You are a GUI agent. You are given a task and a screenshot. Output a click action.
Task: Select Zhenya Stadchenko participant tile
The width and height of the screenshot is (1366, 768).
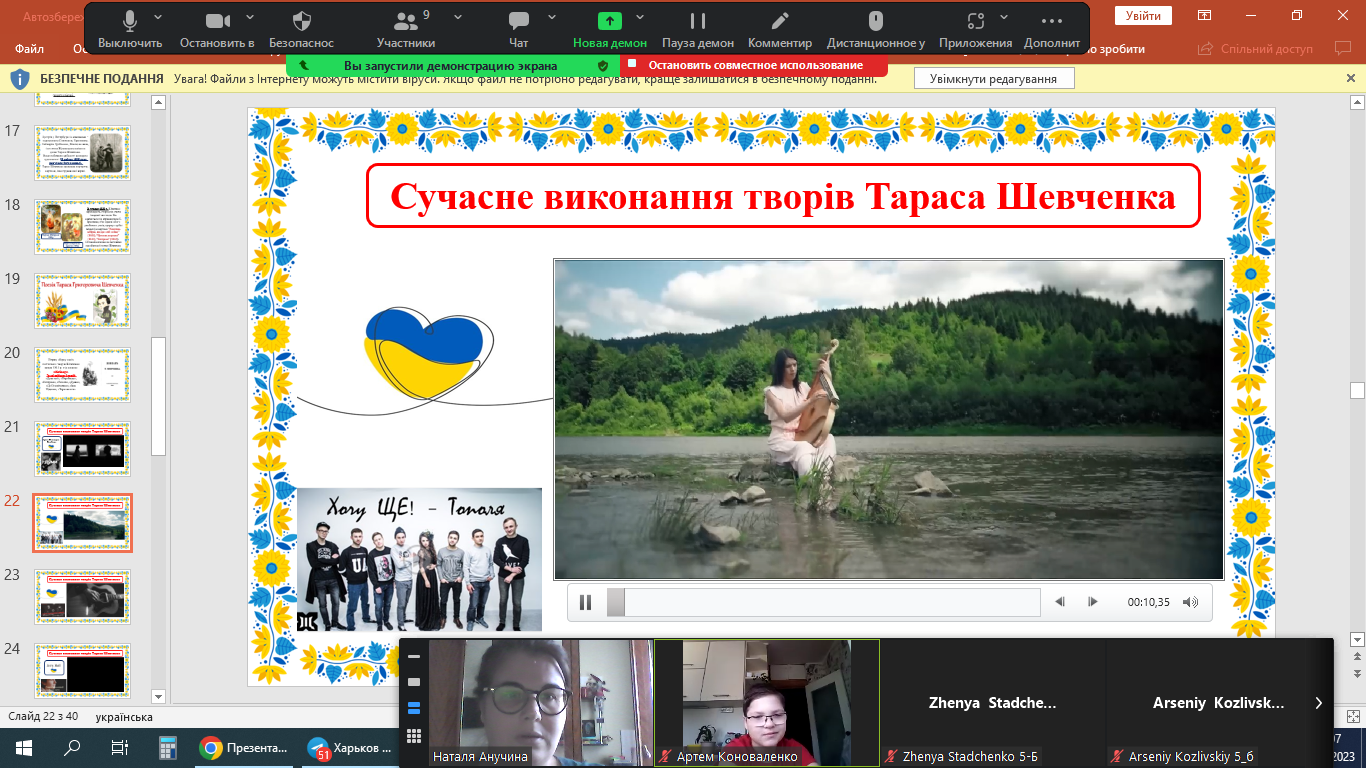pos(992,703)
